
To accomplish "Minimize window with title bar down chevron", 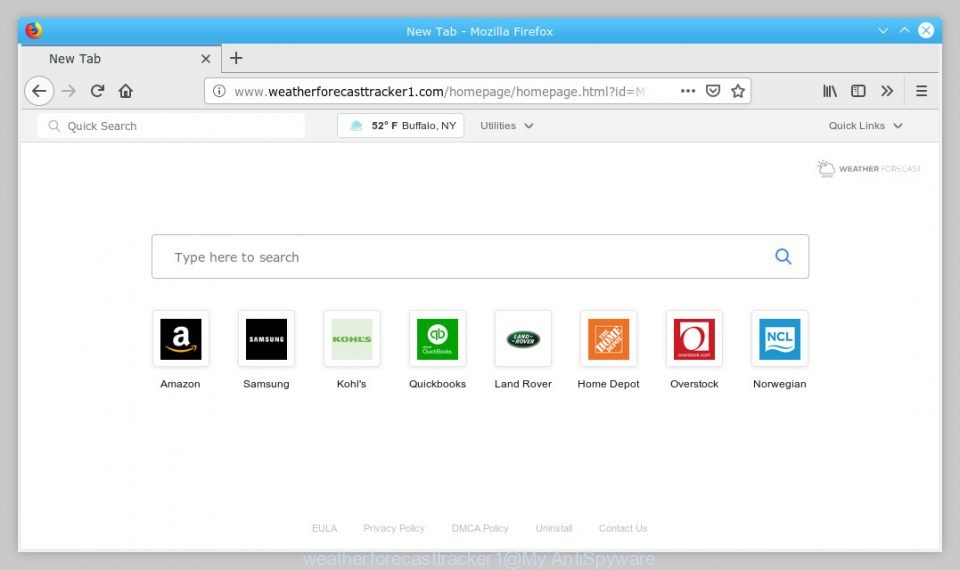I will coord(883,30).
